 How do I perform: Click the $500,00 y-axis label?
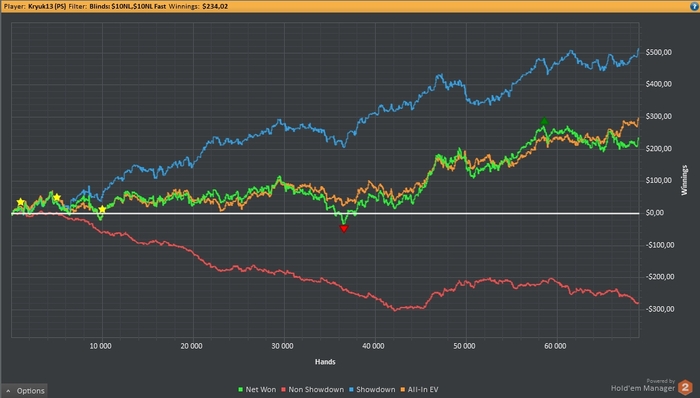658,52
